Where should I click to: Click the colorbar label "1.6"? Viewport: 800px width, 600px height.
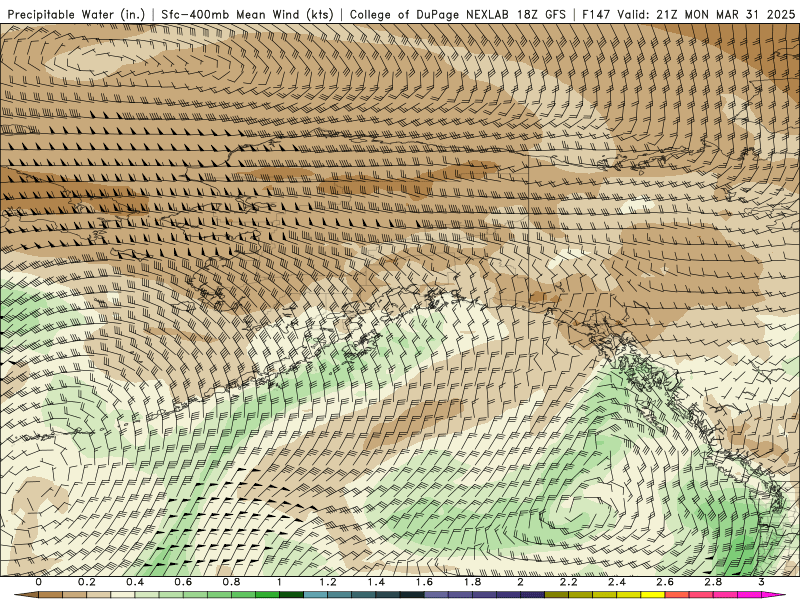[424, 582]
